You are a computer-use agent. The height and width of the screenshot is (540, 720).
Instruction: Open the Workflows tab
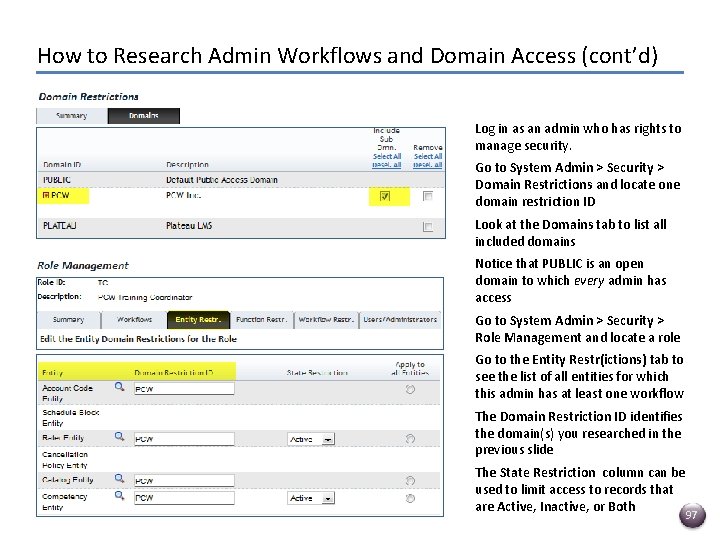coord(134,320)
